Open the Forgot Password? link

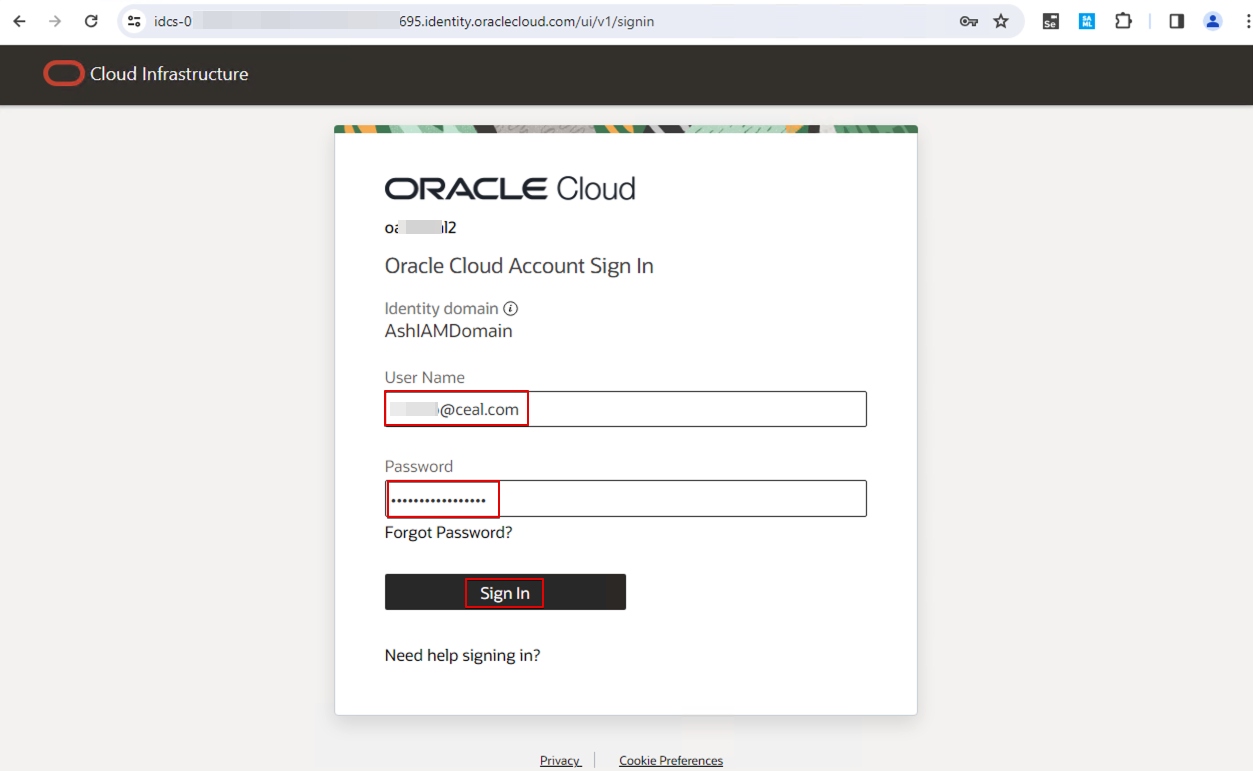(x=448, y=533)
